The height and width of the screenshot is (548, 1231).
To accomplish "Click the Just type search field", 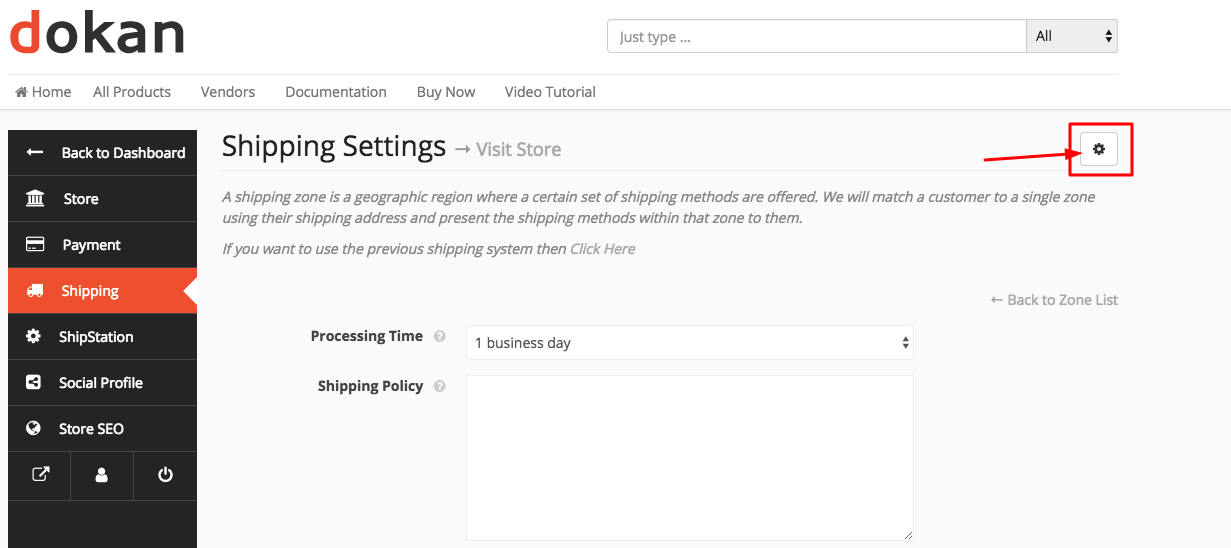I will point(816,37).
